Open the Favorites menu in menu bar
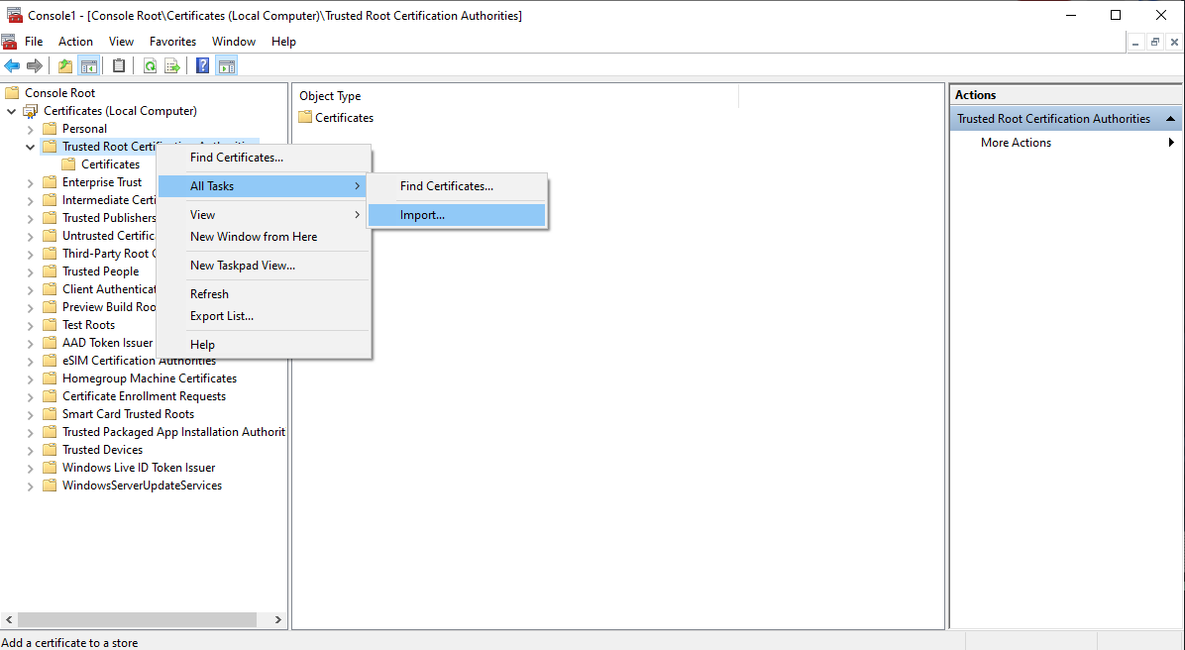The height and width of the screenshot is (650, 1185). coord(173,42)
